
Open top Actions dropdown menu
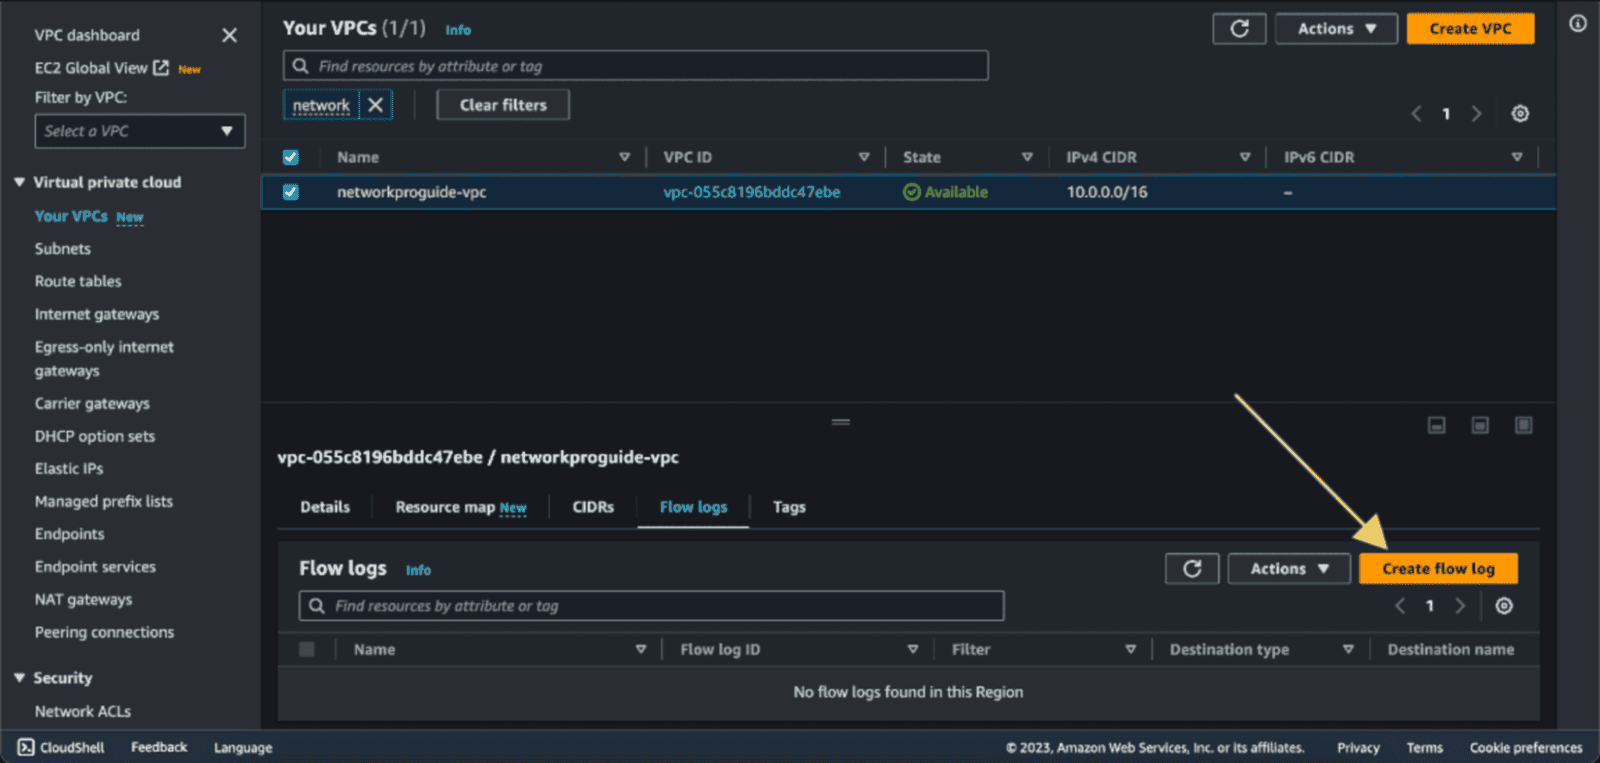(x=1336, y=29)
